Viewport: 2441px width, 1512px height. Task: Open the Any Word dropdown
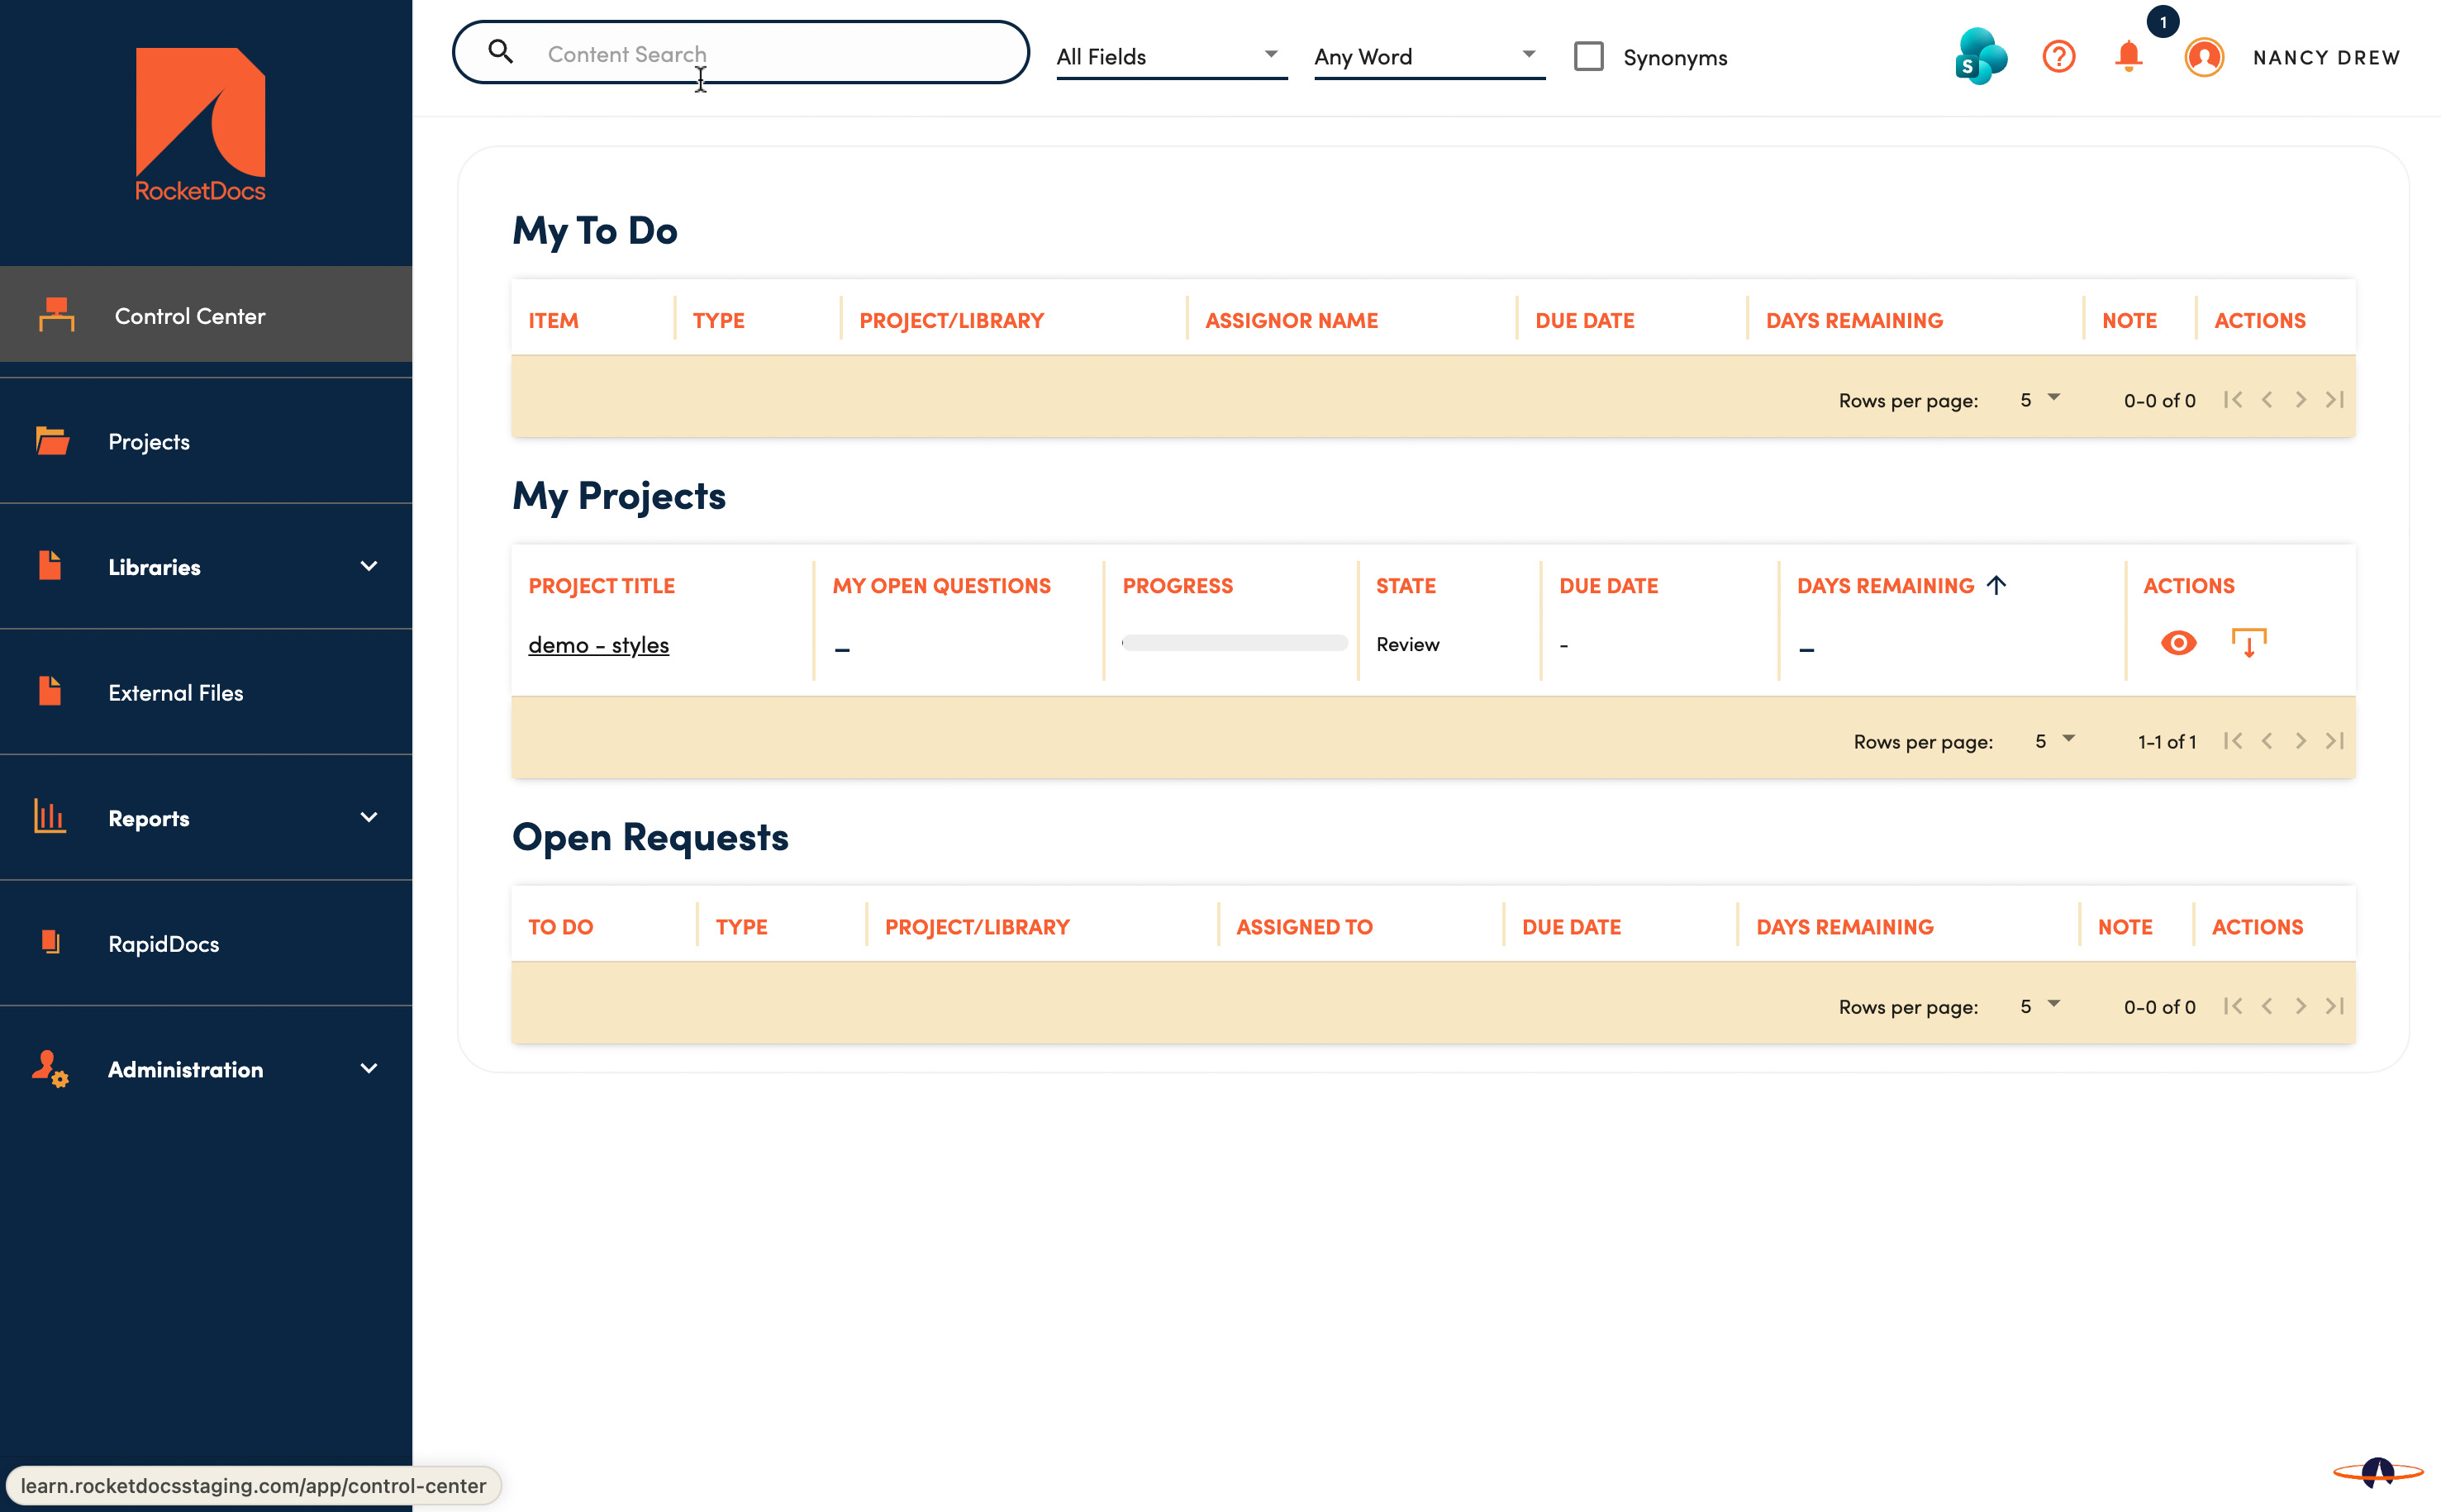tap(1428, 57)
